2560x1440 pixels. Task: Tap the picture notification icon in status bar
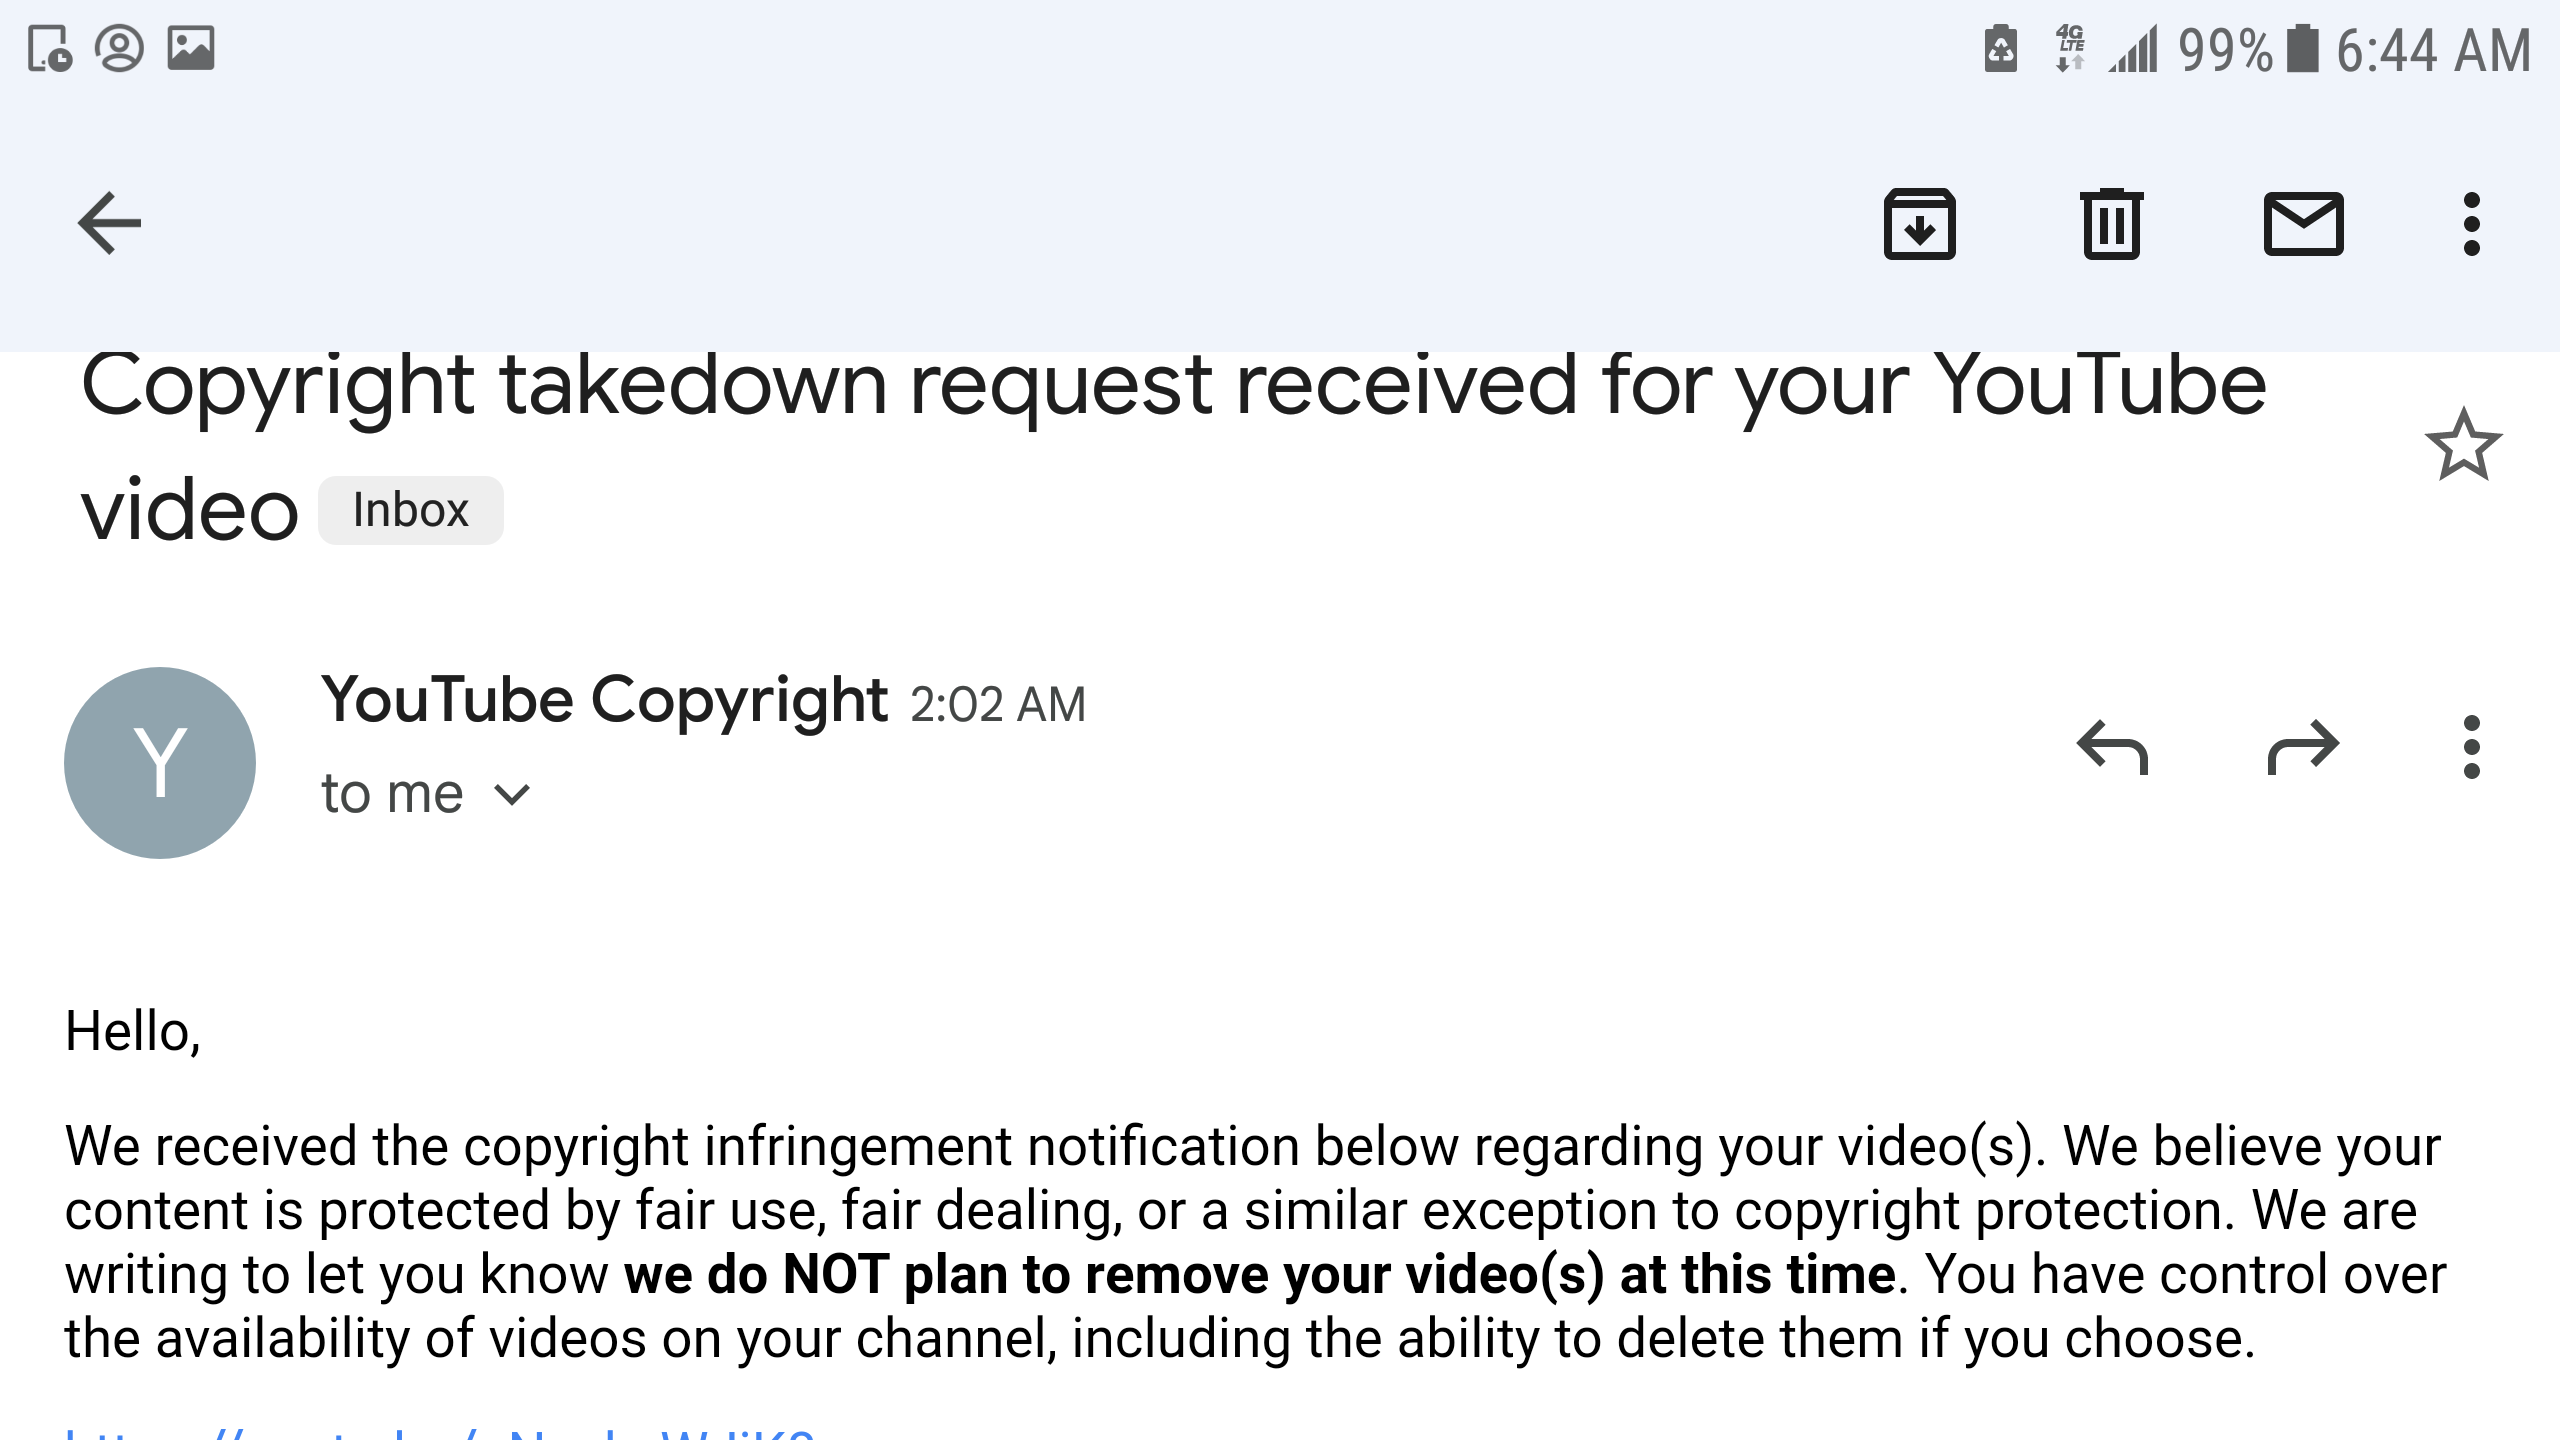click(x=191, y=49)
